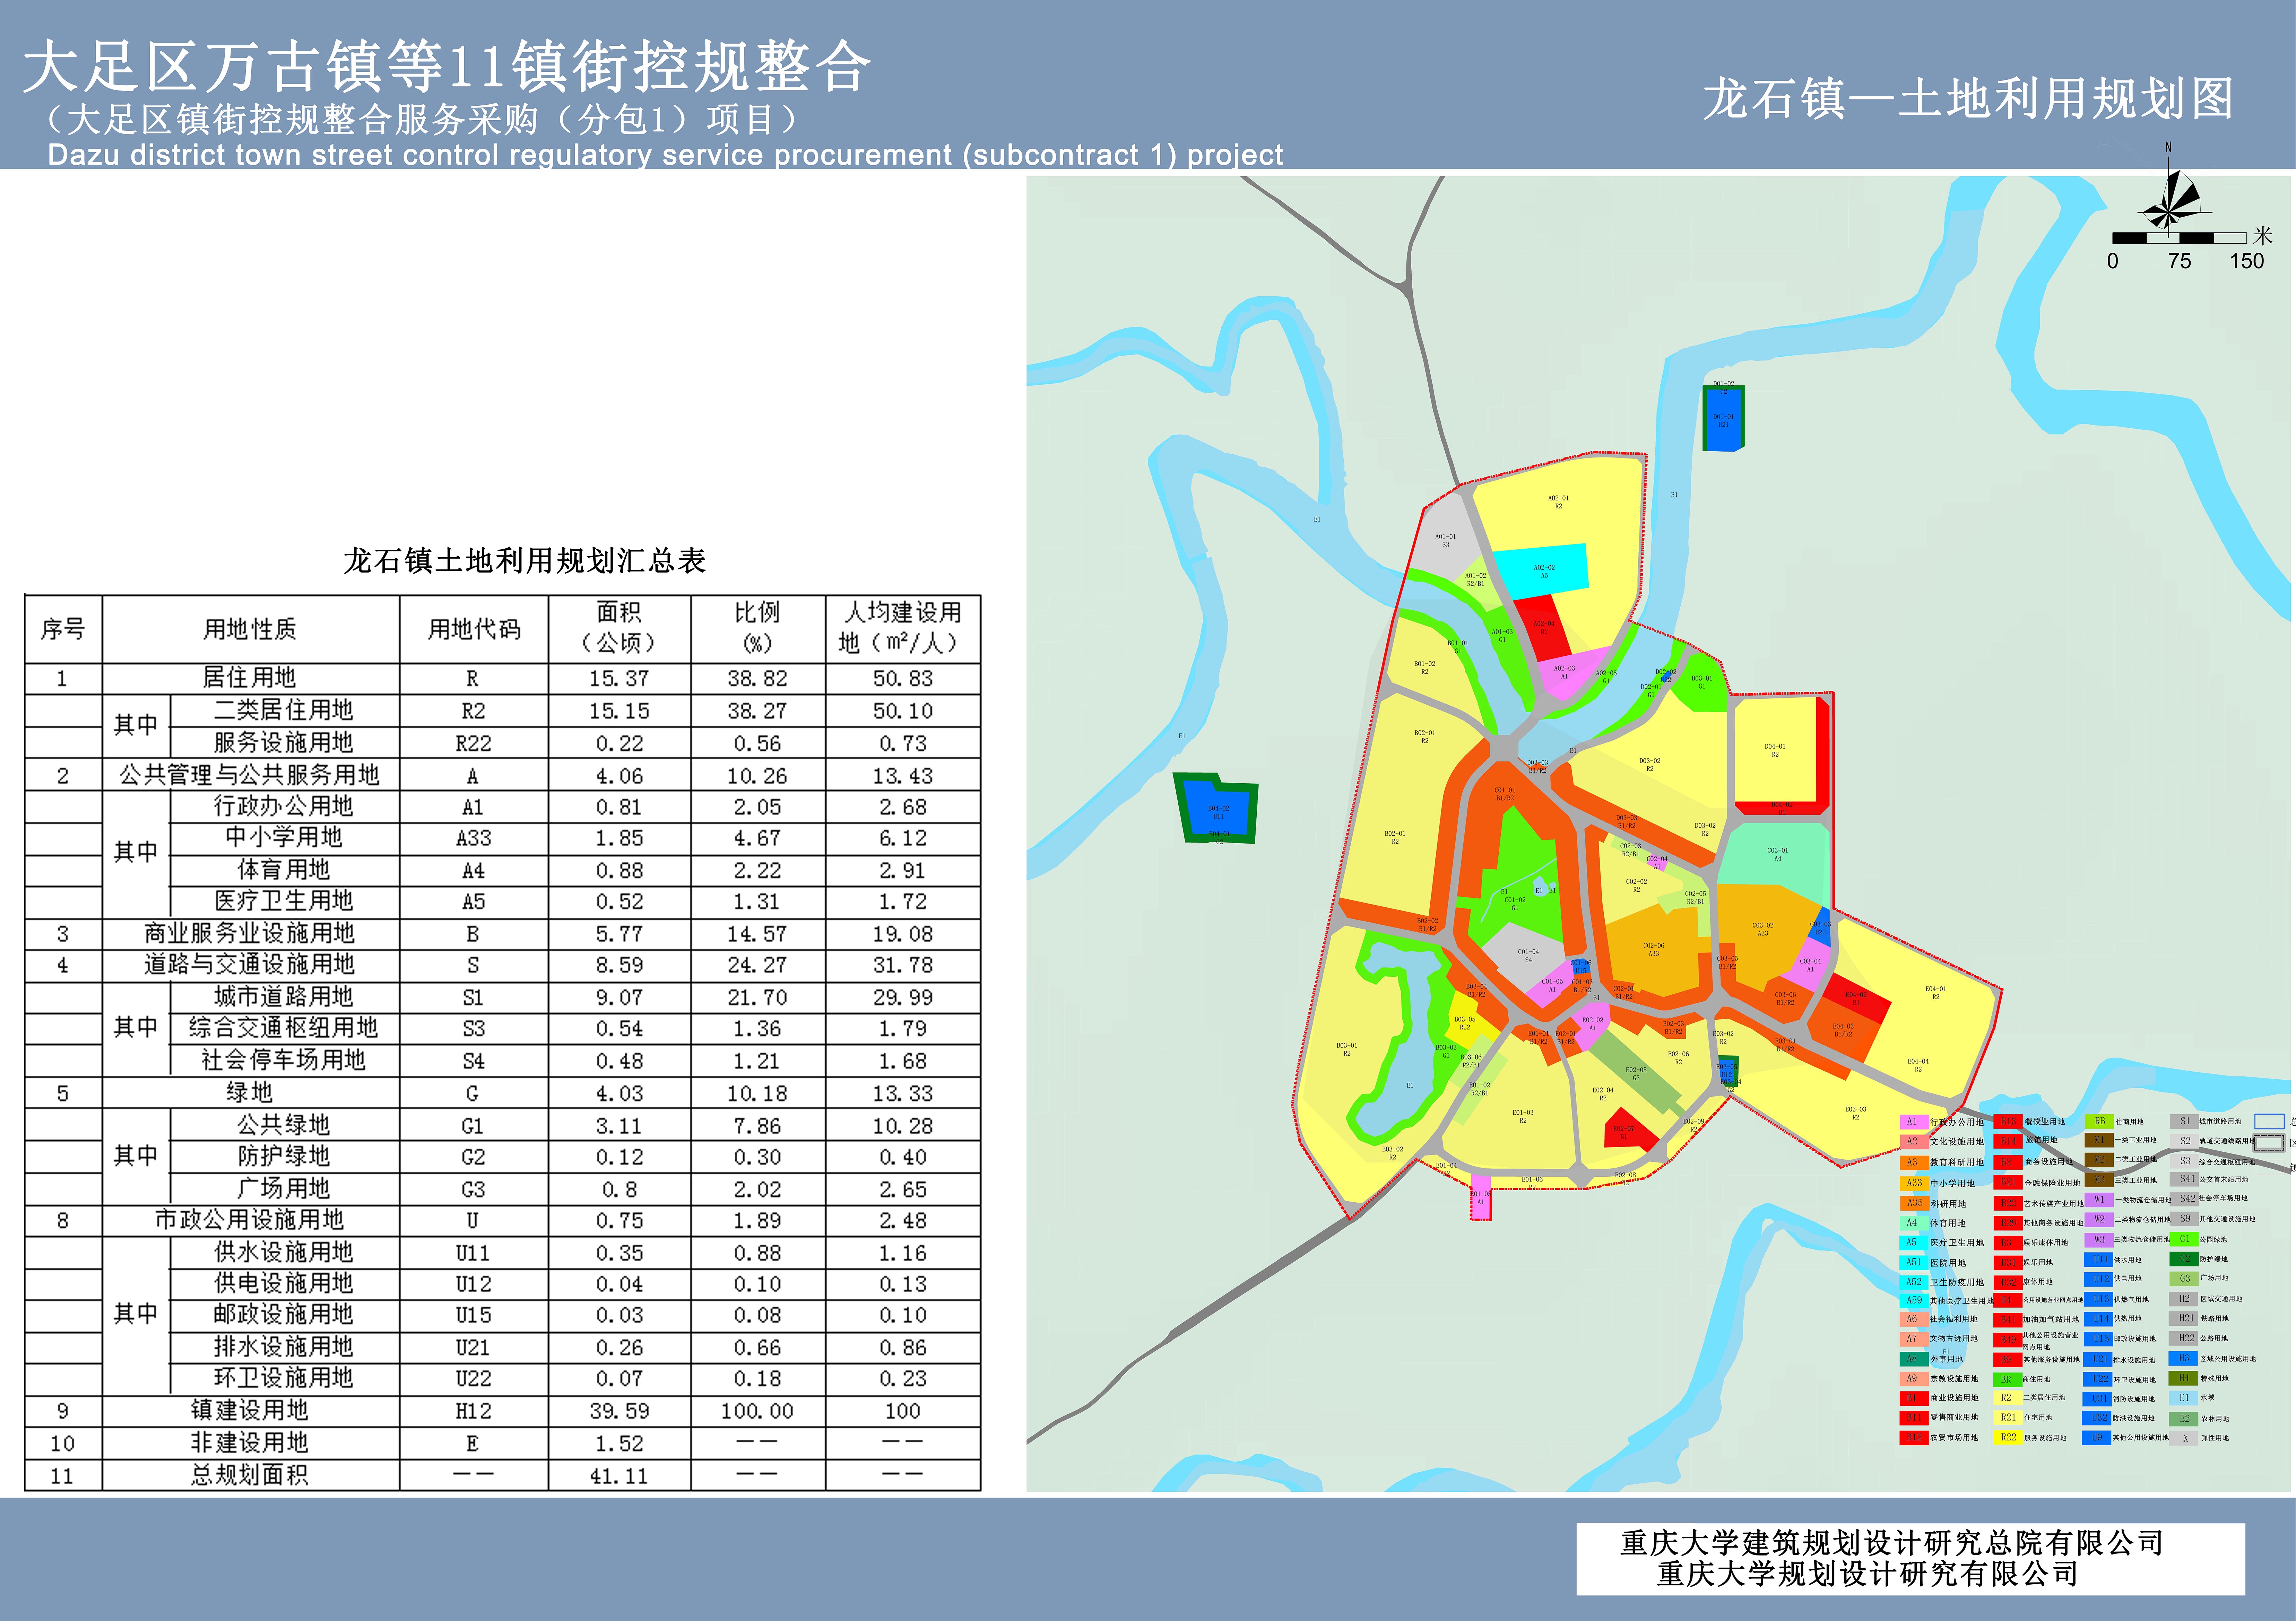Viewport: 2296px width, 1621px height.
Task: Click the 居住用地 row label
Action: tap(250, 678)
